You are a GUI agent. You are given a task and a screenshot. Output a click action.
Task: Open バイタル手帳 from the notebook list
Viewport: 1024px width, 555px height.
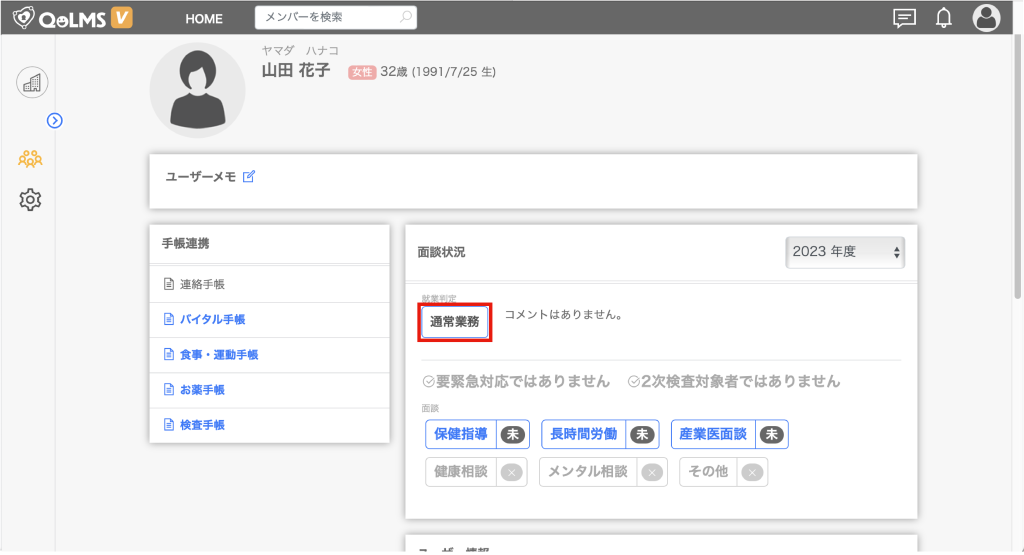pyautogui.click(x=212, y=320)
